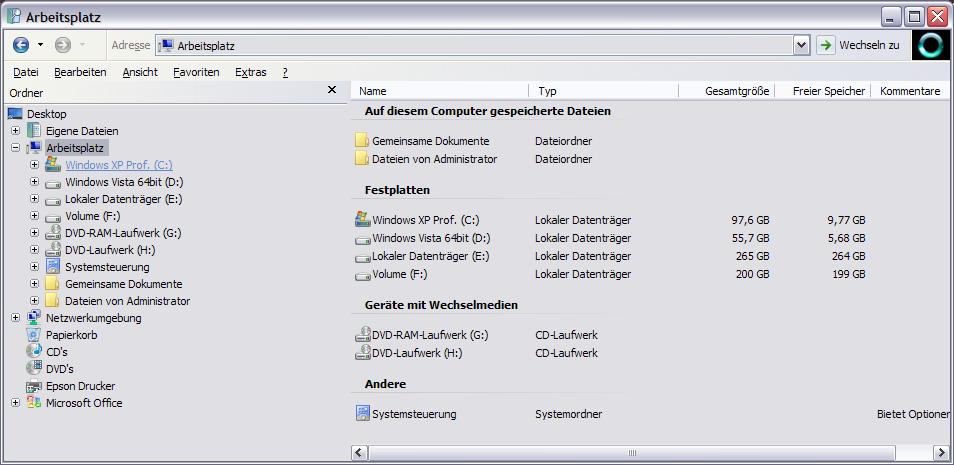Click Eigene Dateien icon in tree
Viewport: 954px width, 465px height.
(34, 131)
